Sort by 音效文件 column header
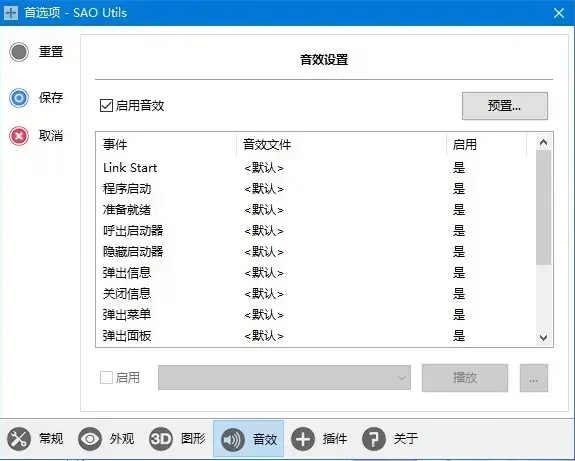Screen dimensions: 575x461 [341, 144]
